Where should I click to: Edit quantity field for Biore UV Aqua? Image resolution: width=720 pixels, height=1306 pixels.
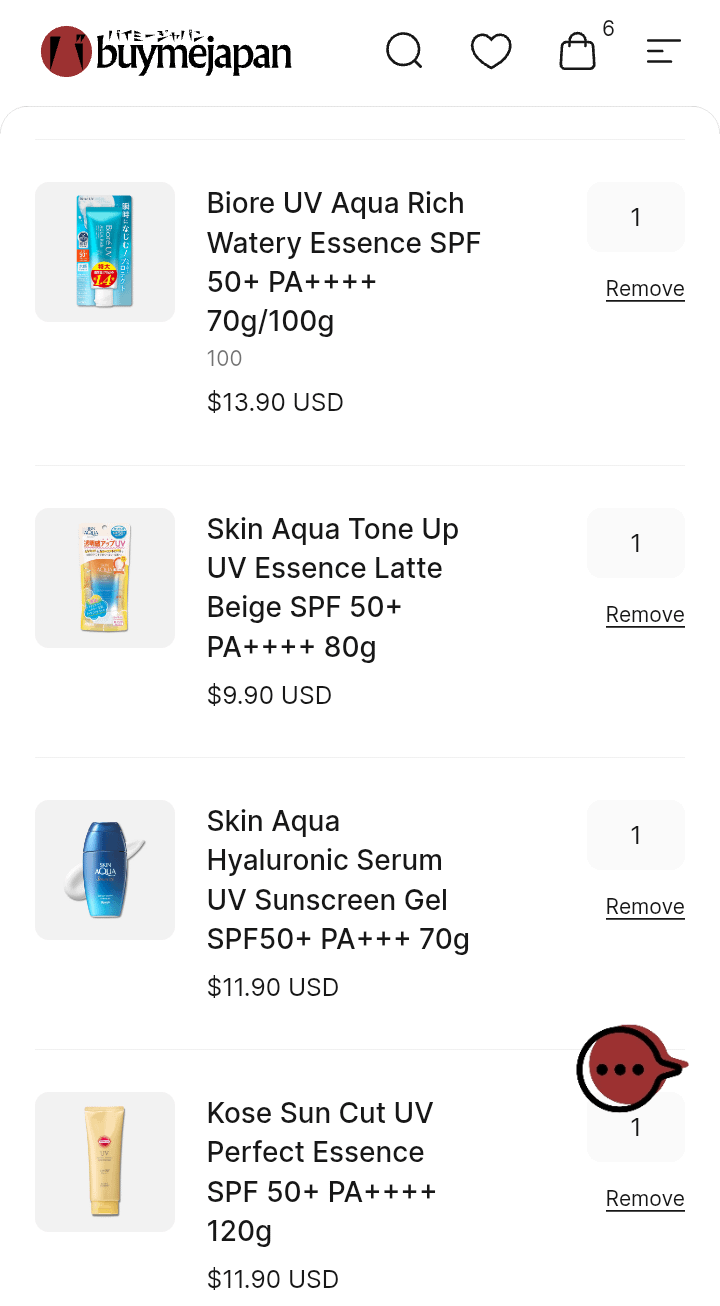pyautogui.click(x=636, y=217)
